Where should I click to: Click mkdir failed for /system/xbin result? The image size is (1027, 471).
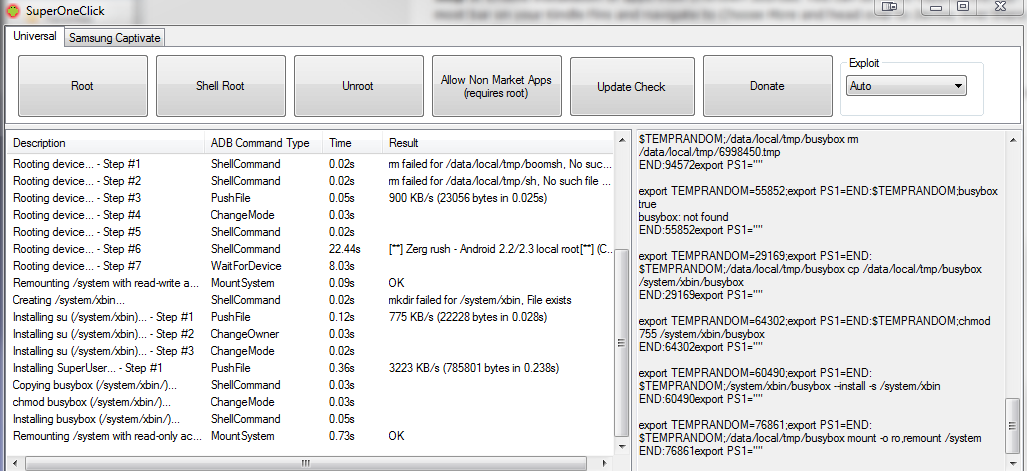(x=479, y=300)
